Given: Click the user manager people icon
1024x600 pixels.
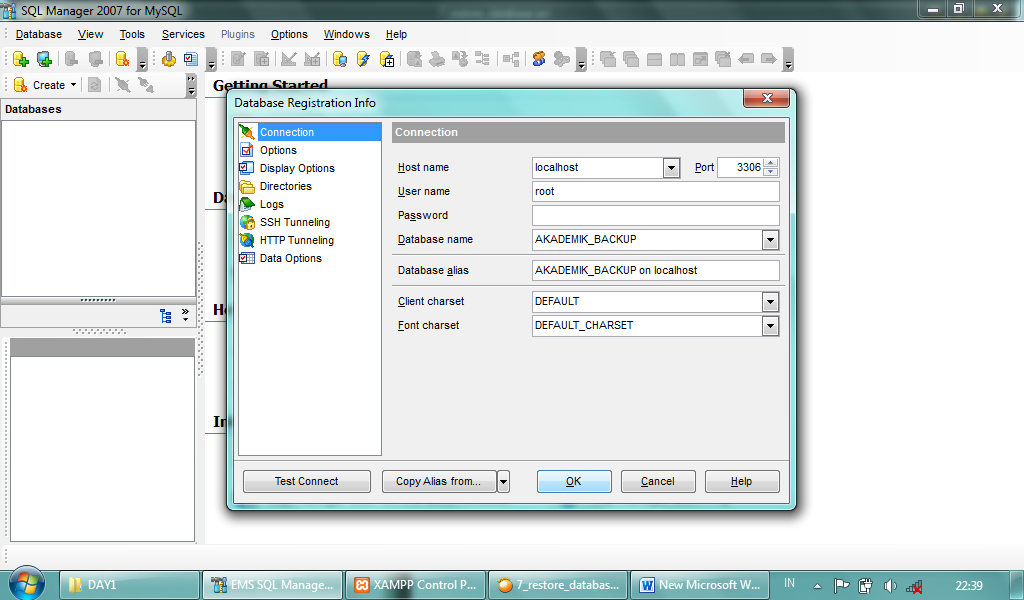Looking at the screenshot, I should tap(539, 59).
